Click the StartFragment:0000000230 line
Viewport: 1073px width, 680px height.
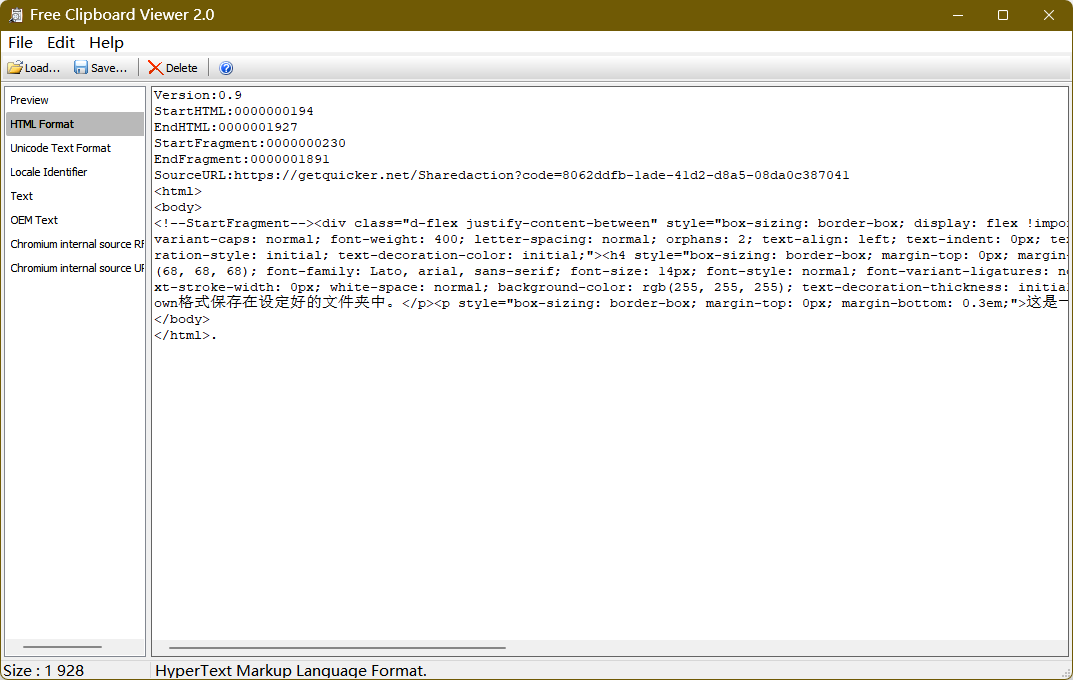(250, 143)
